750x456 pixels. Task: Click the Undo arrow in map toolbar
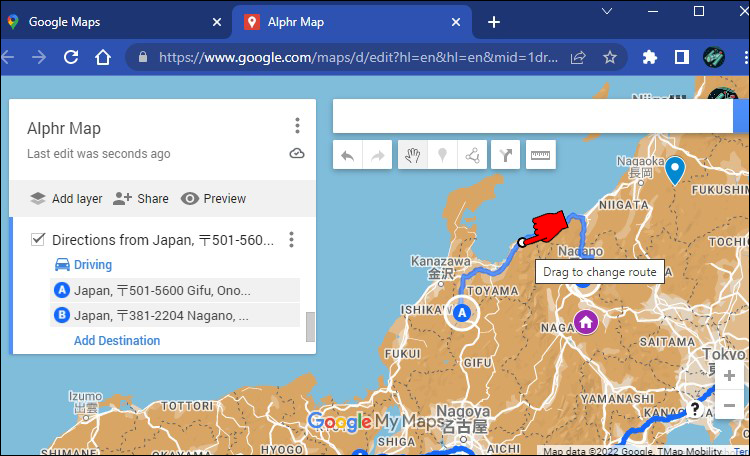click(x=348, y=155)
